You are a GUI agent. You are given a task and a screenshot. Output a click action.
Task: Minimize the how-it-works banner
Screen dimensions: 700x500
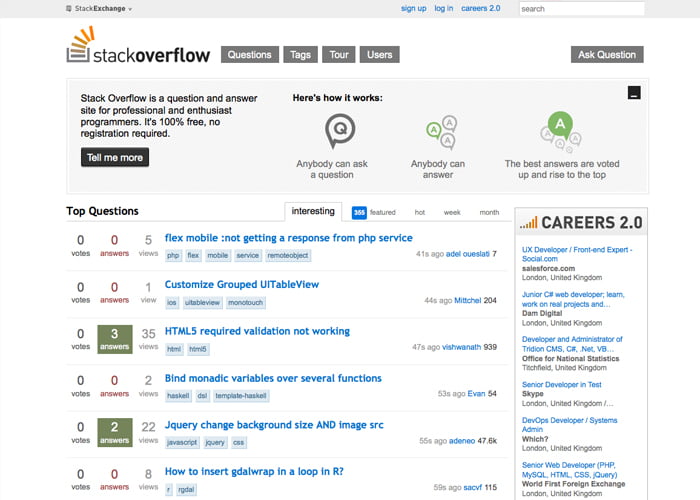pyautogui.click(x=634, y=92)
